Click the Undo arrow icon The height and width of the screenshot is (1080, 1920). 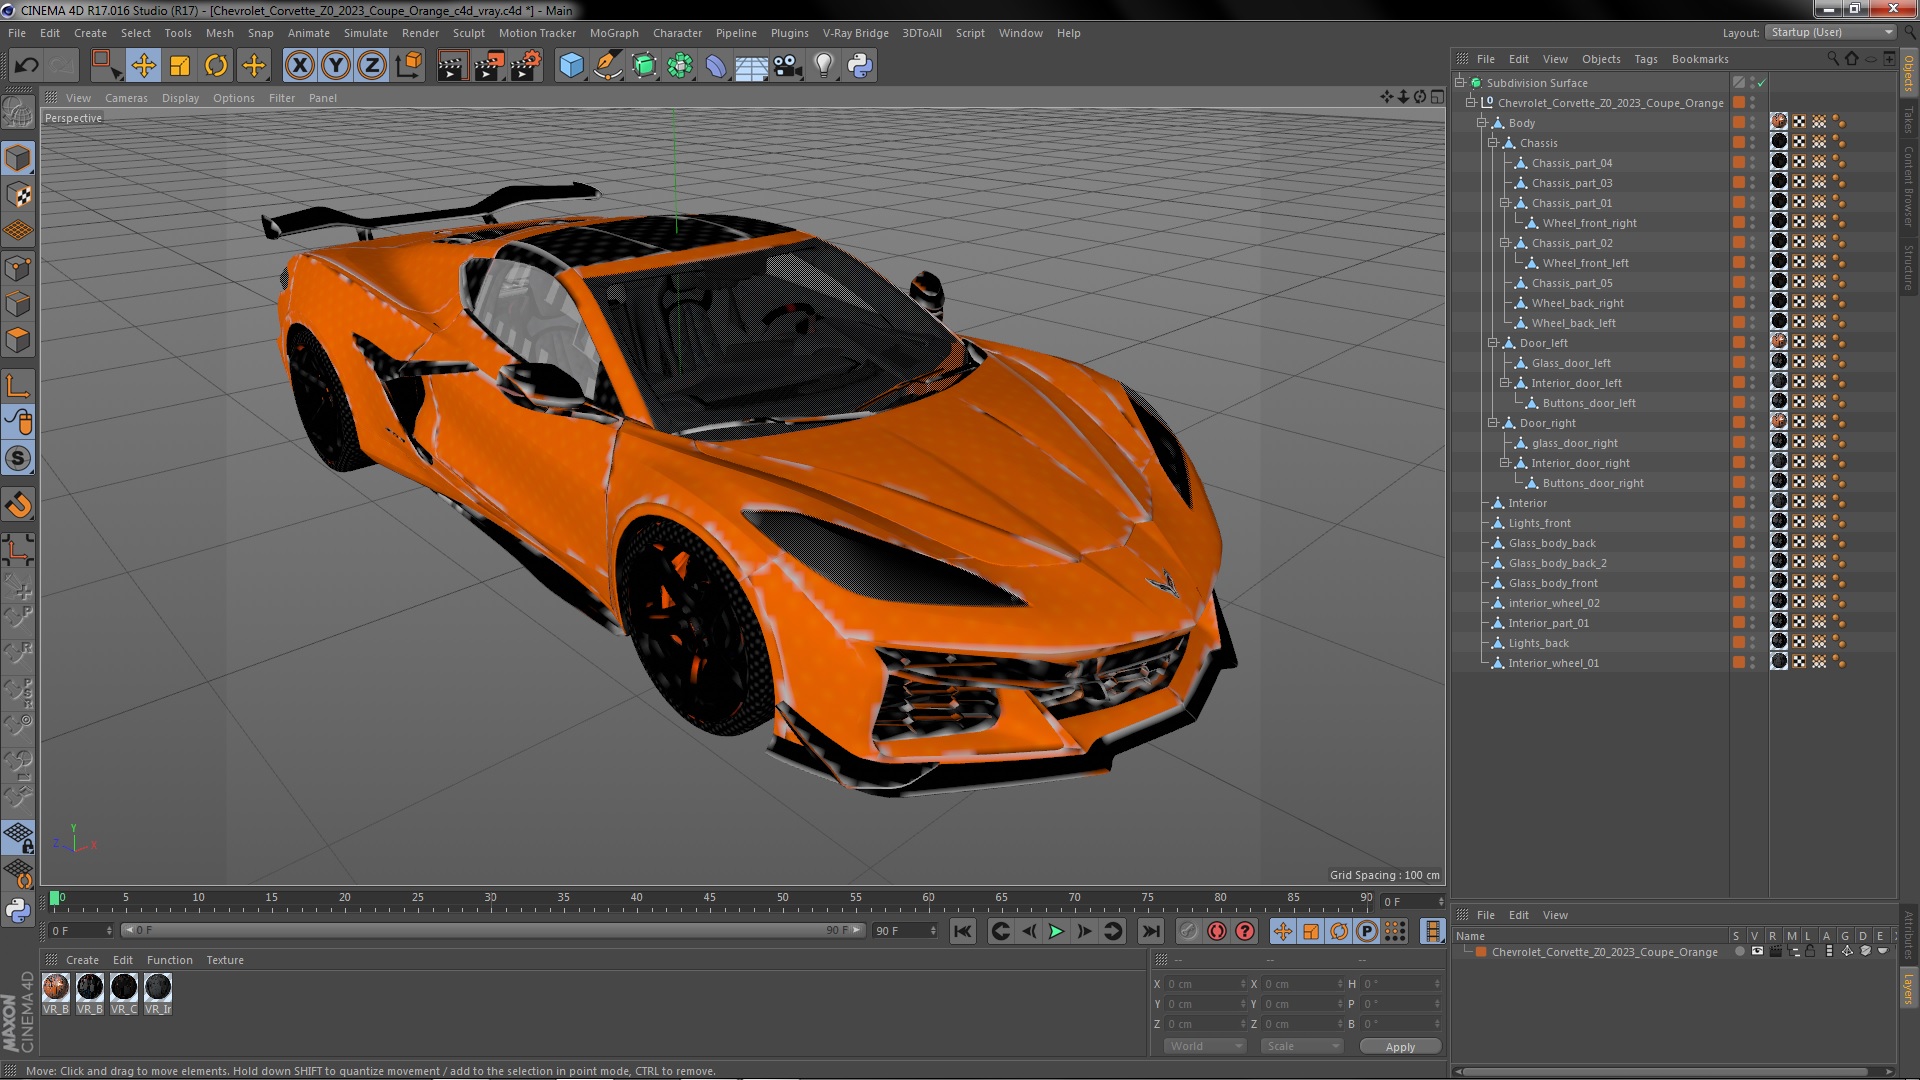pyautogui.click(x=27, y=66)
